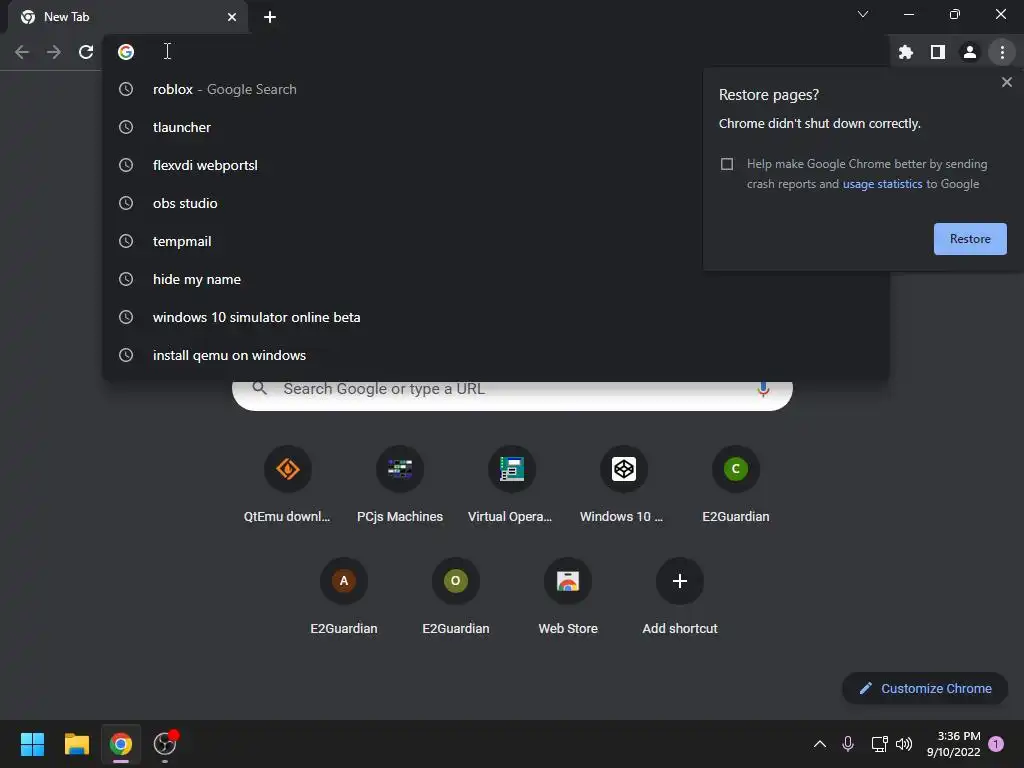Close the New Tab tab
Viewport: 1024px width, 768px height.
[232, 17]
